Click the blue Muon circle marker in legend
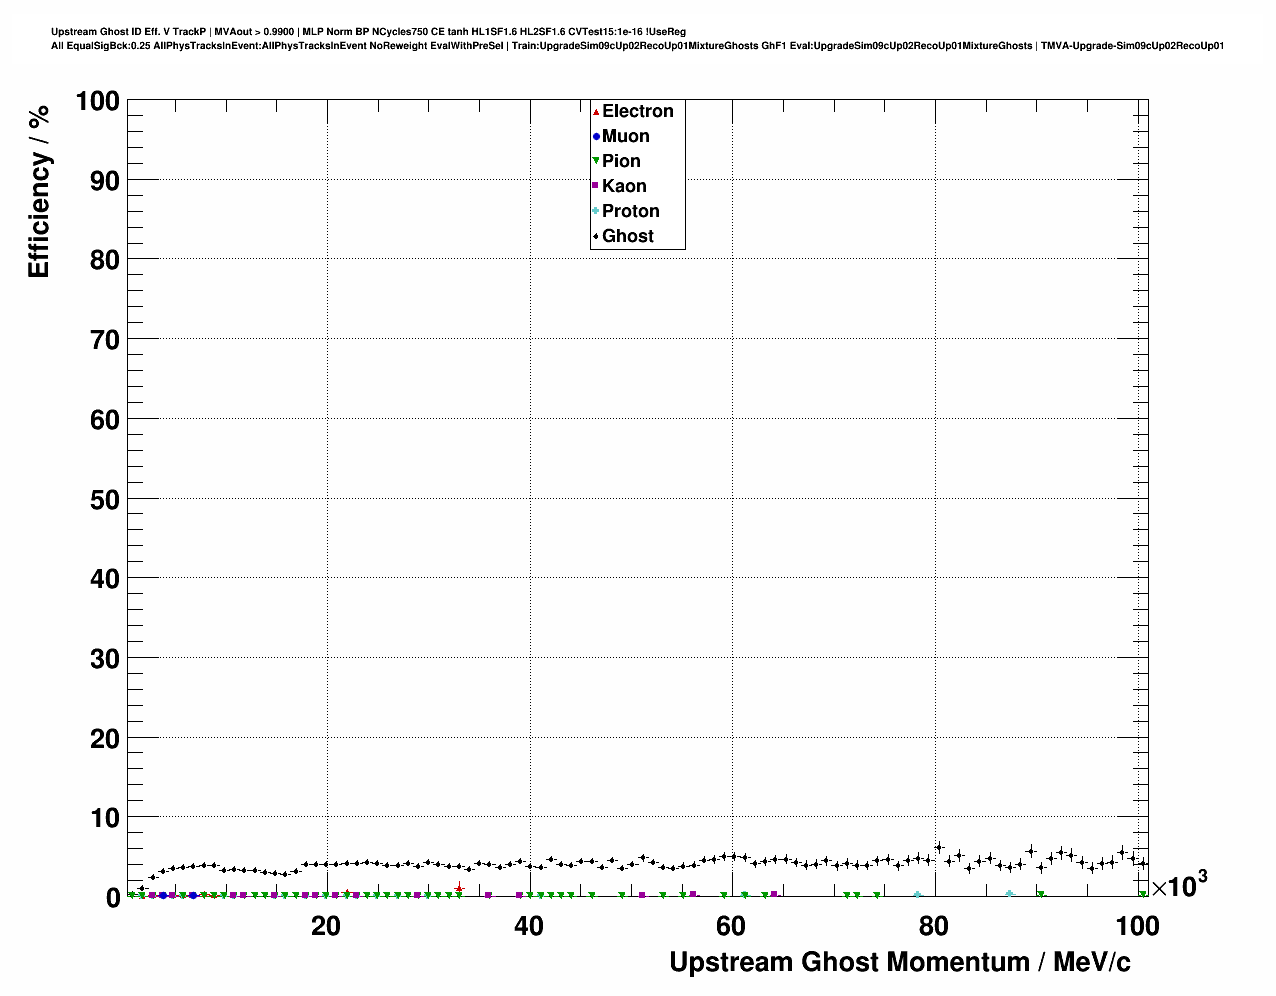1276x996 pixels. 596,137
